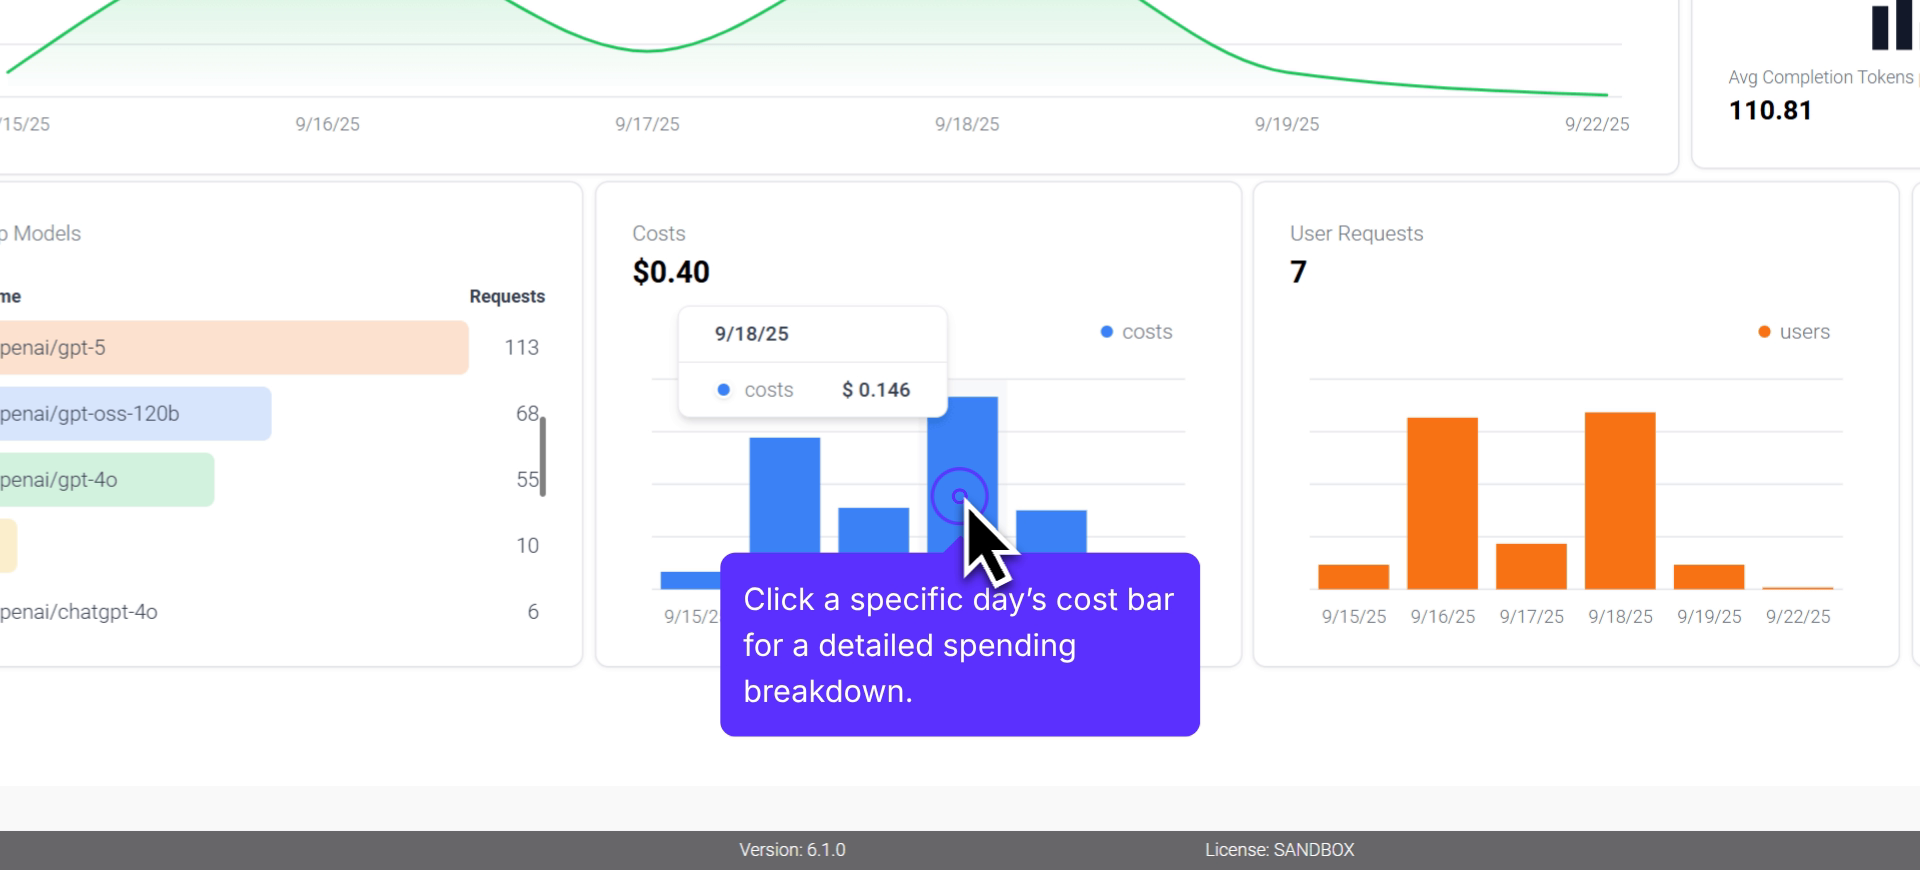
Task: Click the User Requests total 7
Action: click(1298, 272)
